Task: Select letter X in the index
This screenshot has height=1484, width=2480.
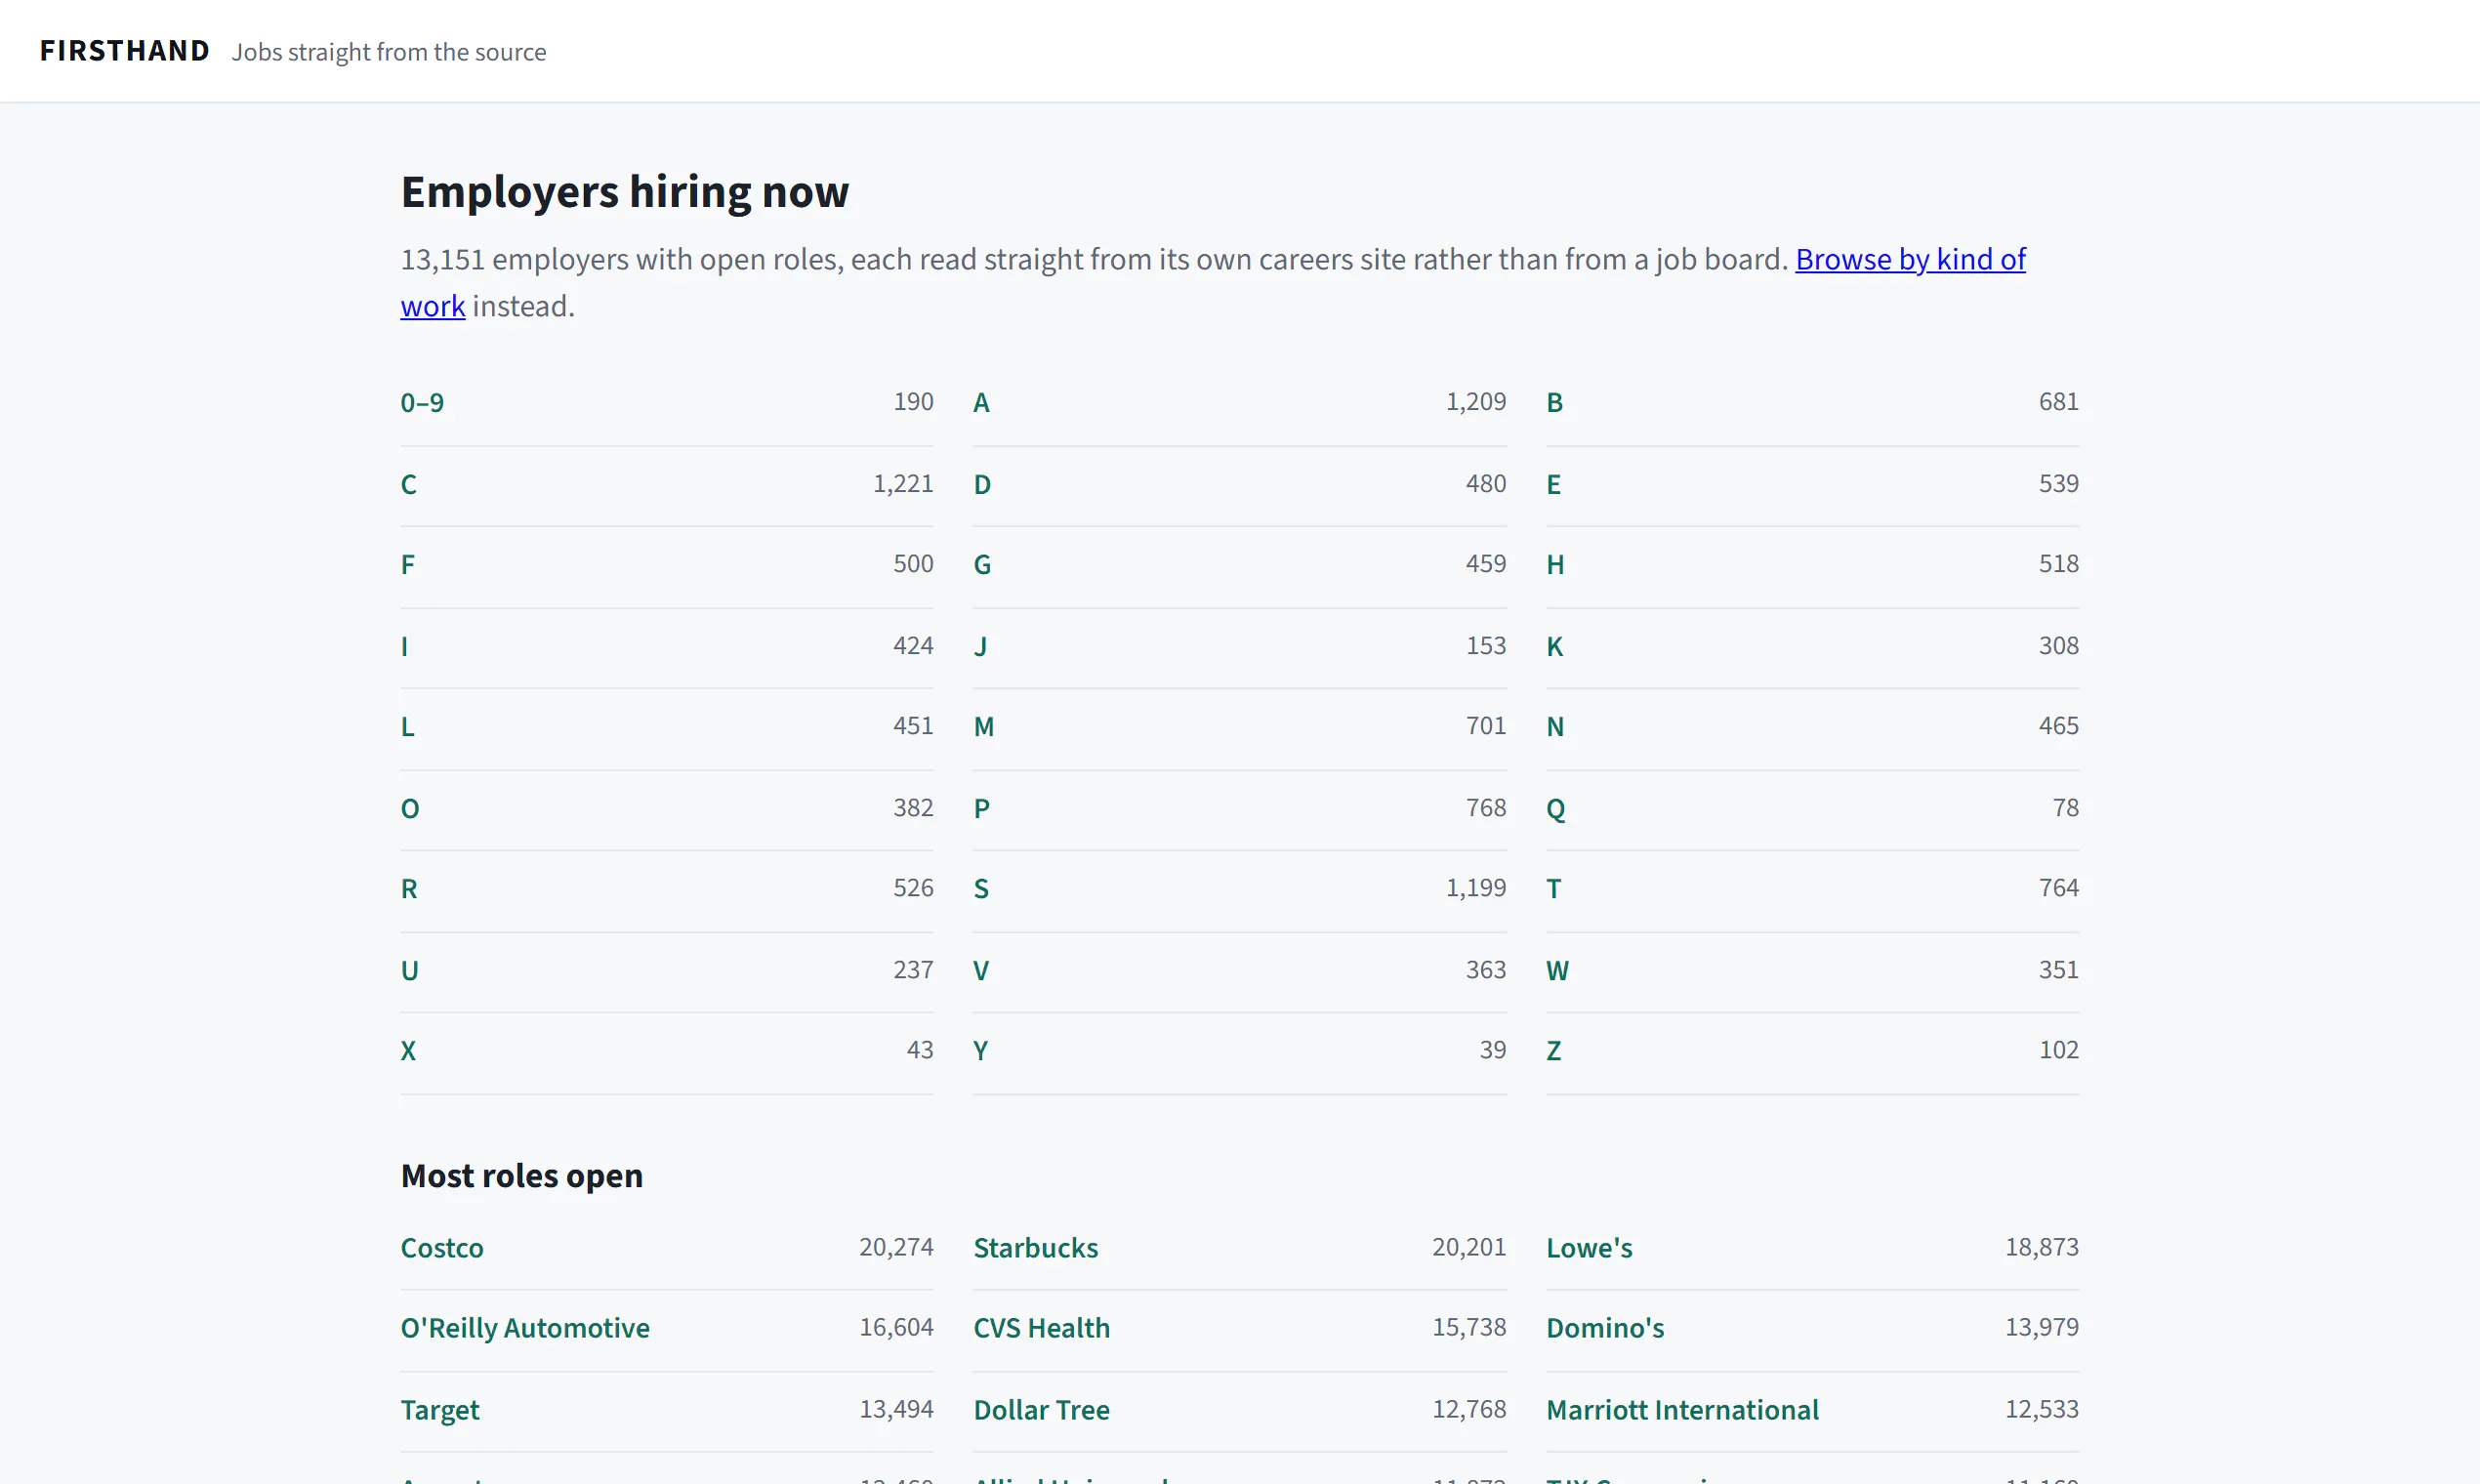Action: click(x=408, y=1051)
